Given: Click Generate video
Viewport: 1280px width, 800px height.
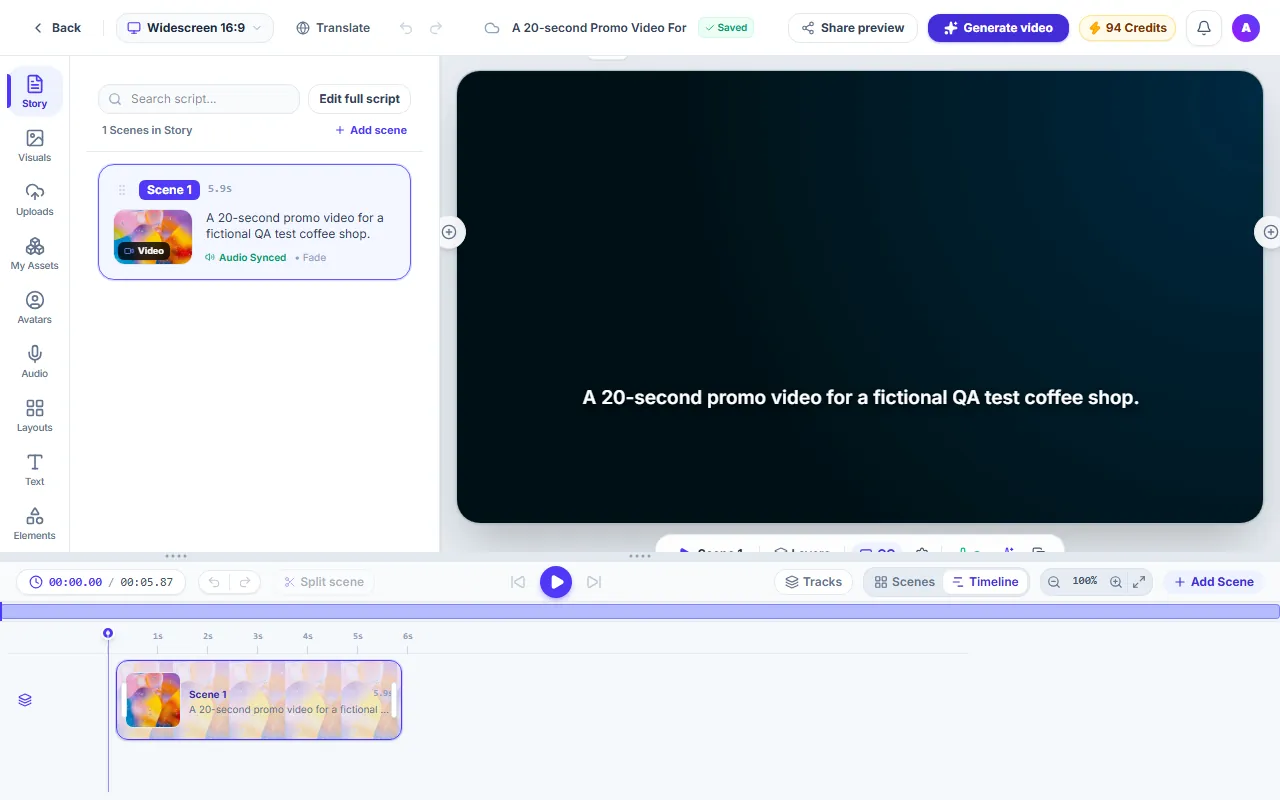Looking at the screenshot, I should tap(998, 28).
